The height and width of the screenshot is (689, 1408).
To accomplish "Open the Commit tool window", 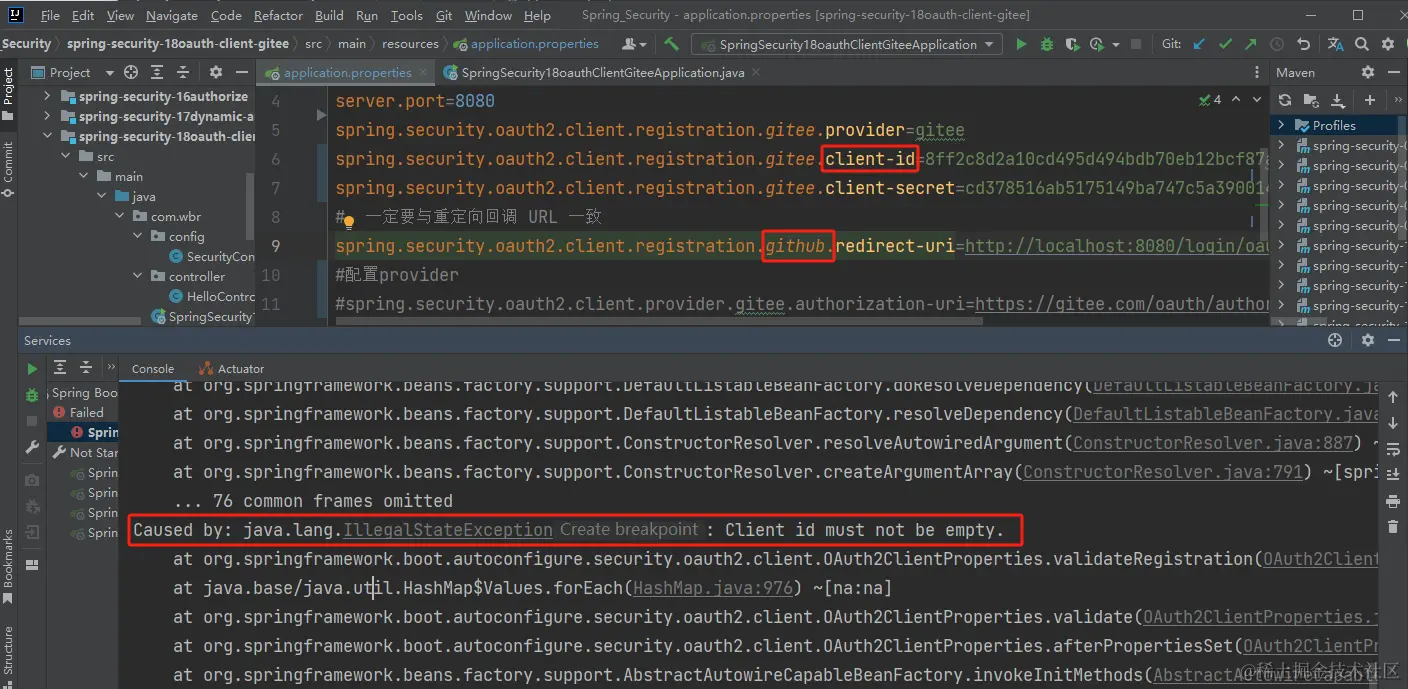I will 8,168.
